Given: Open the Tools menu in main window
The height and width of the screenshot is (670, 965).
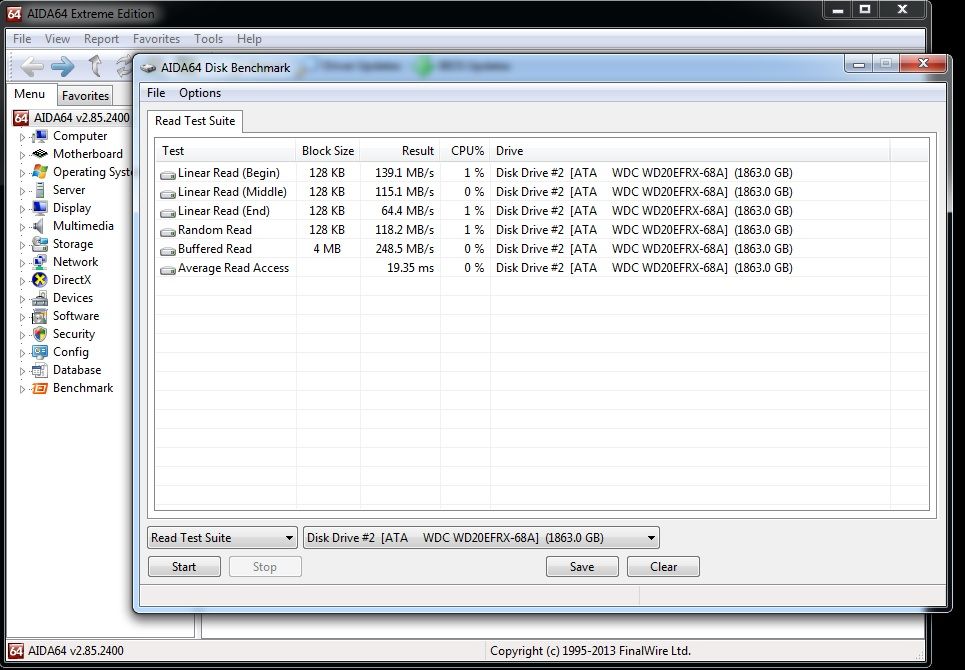Looking at the screenshot, I should coord(208,39).
